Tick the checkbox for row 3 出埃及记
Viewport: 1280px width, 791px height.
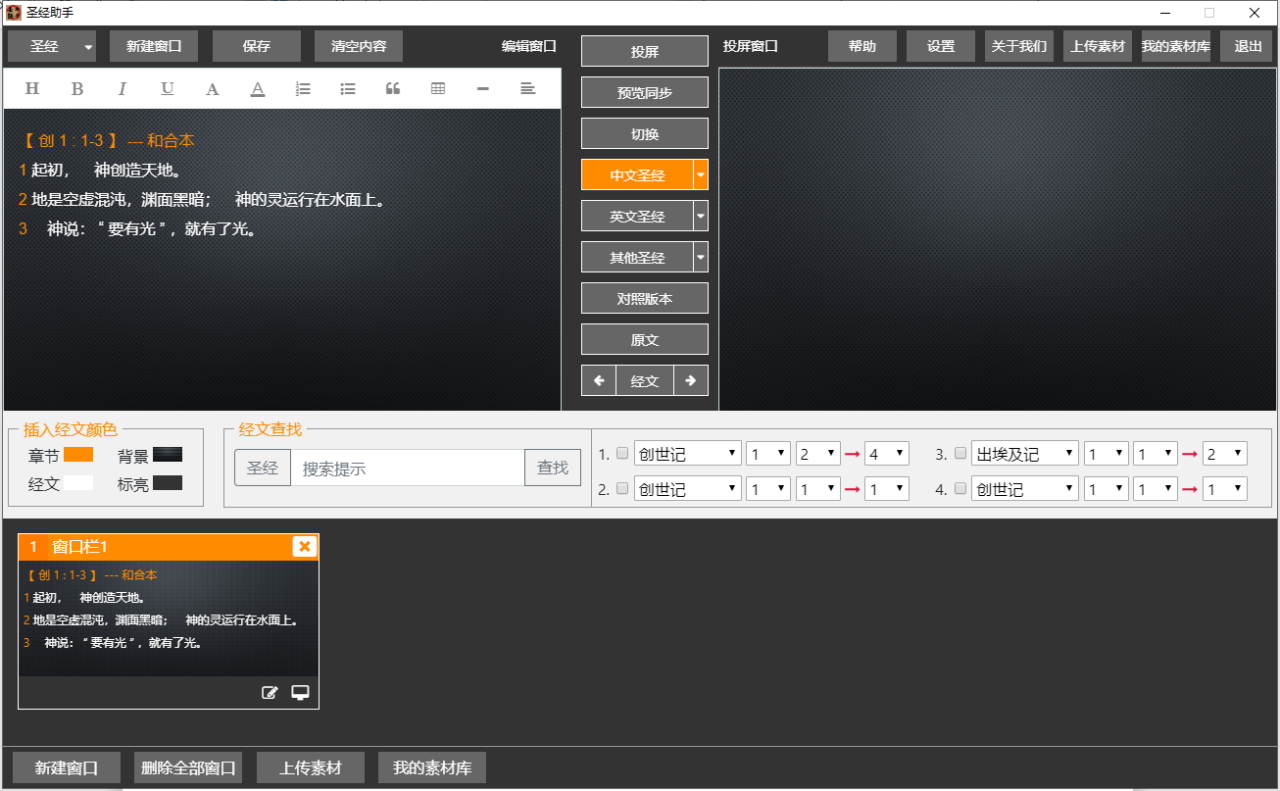(960, 454)
